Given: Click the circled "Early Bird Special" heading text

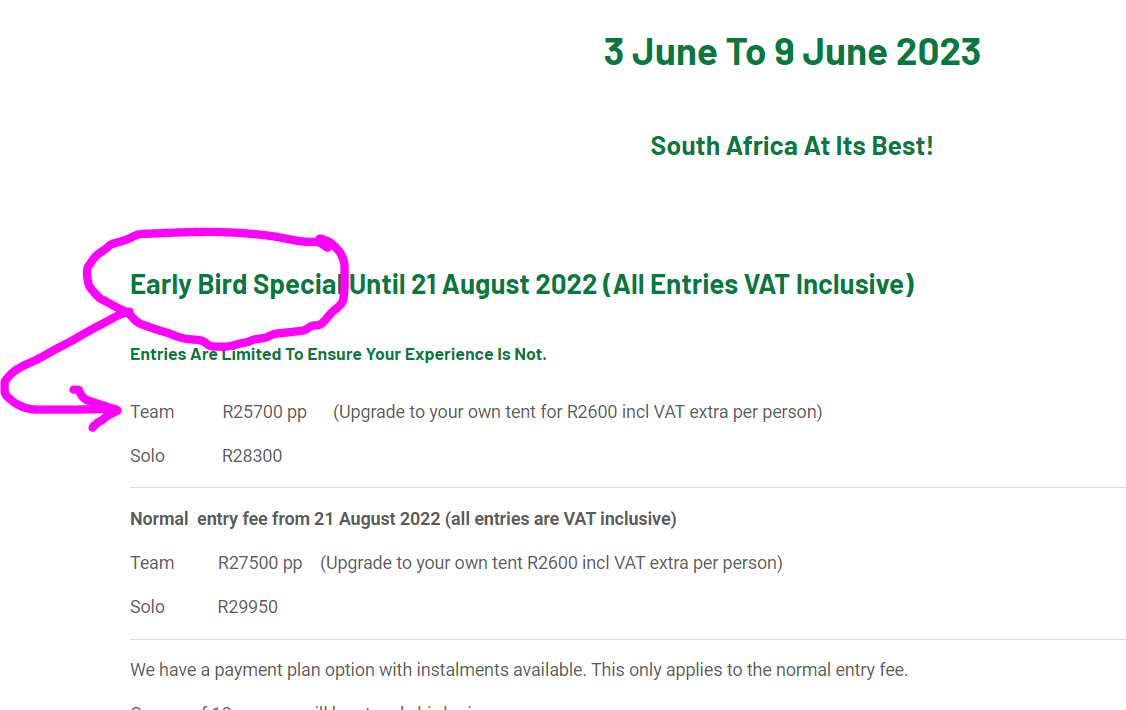Looking at the screenshot, I should (x=236, y=285).
